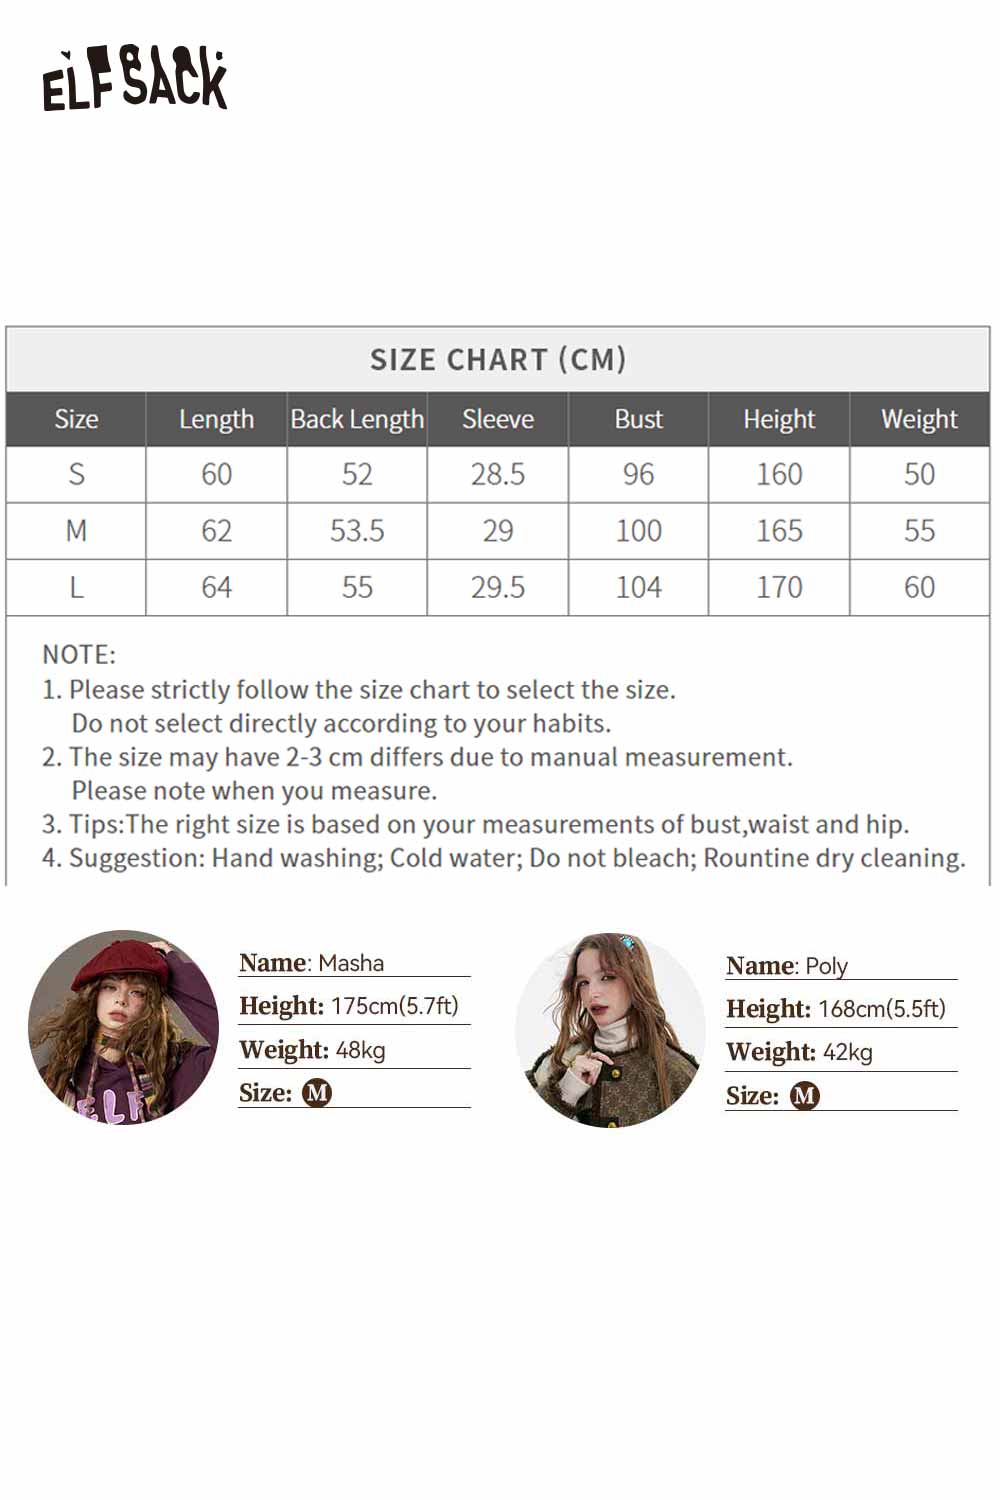Click Poly's size M badge icon
This screenshot has width=1000, height=1500.
tap(804, 1096)
